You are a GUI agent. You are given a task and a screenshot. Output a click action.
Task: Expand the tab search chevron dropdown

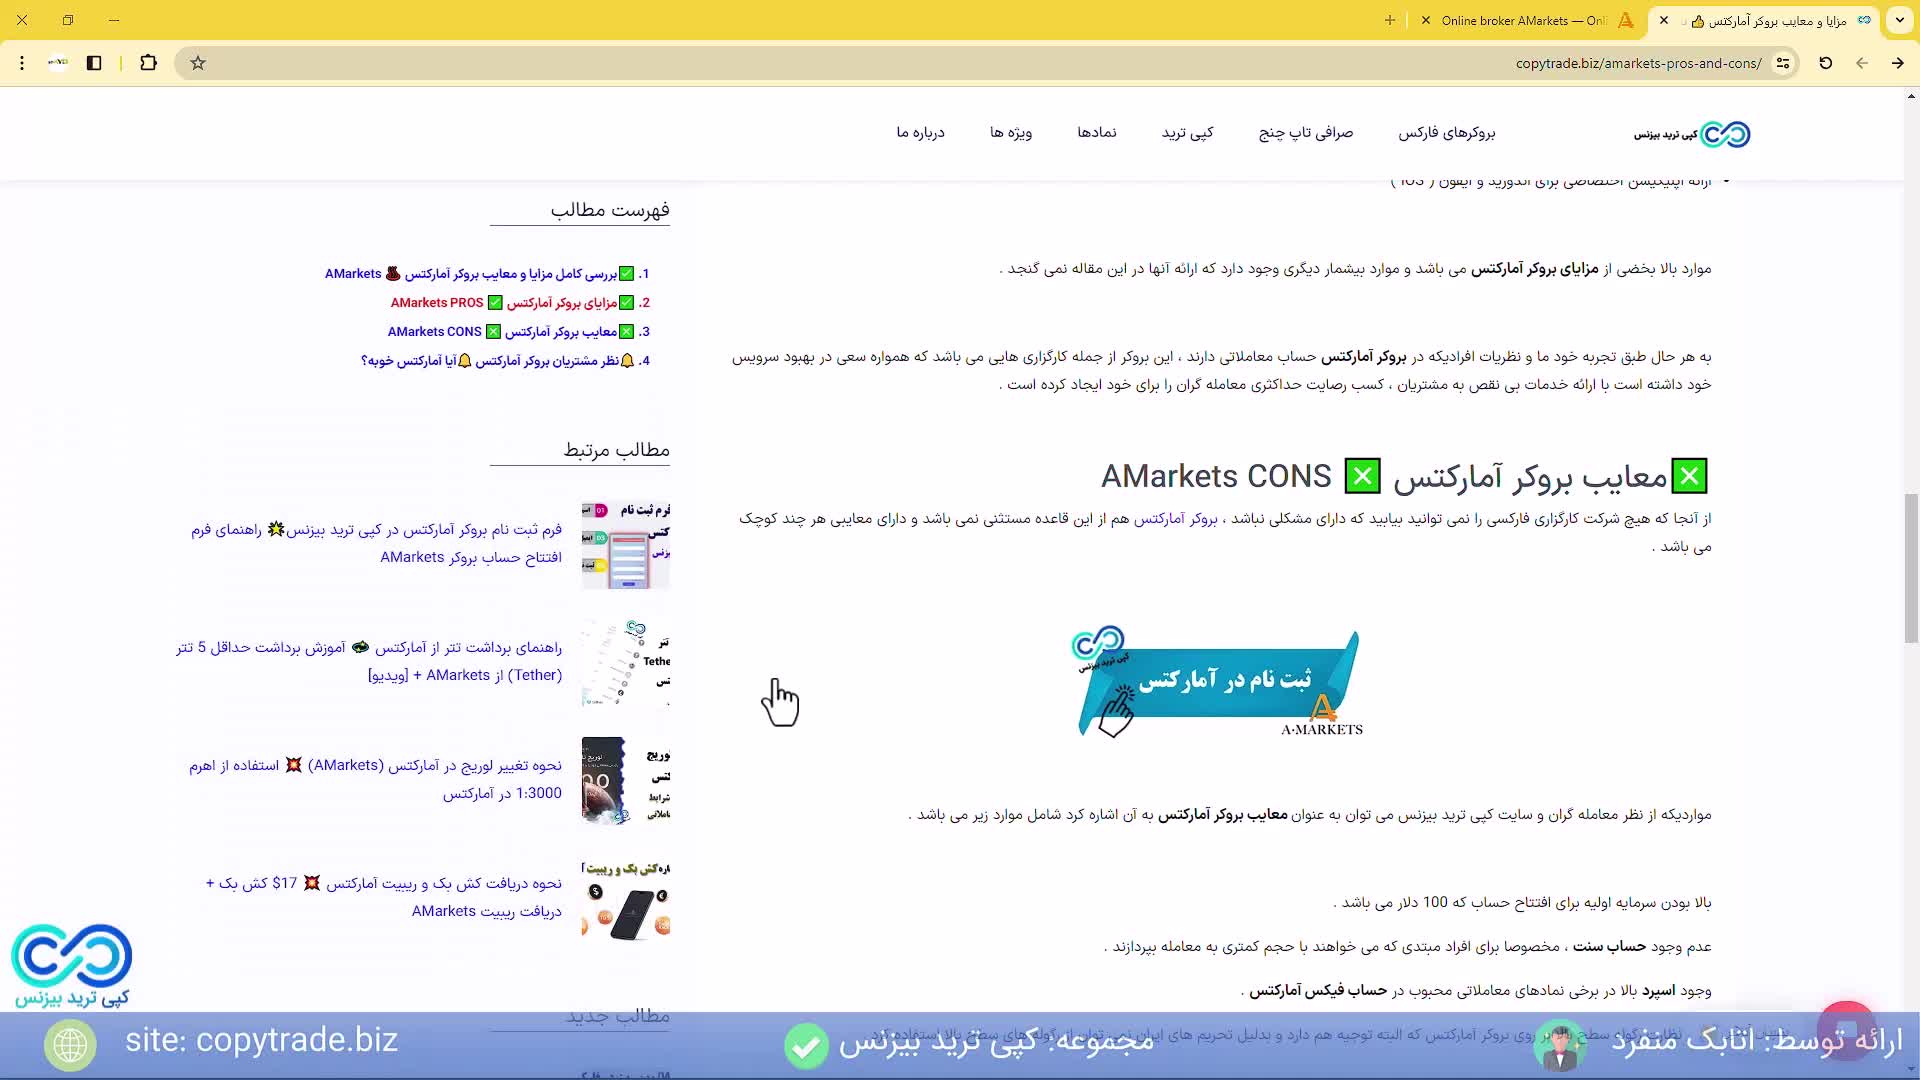point(1899,20)
